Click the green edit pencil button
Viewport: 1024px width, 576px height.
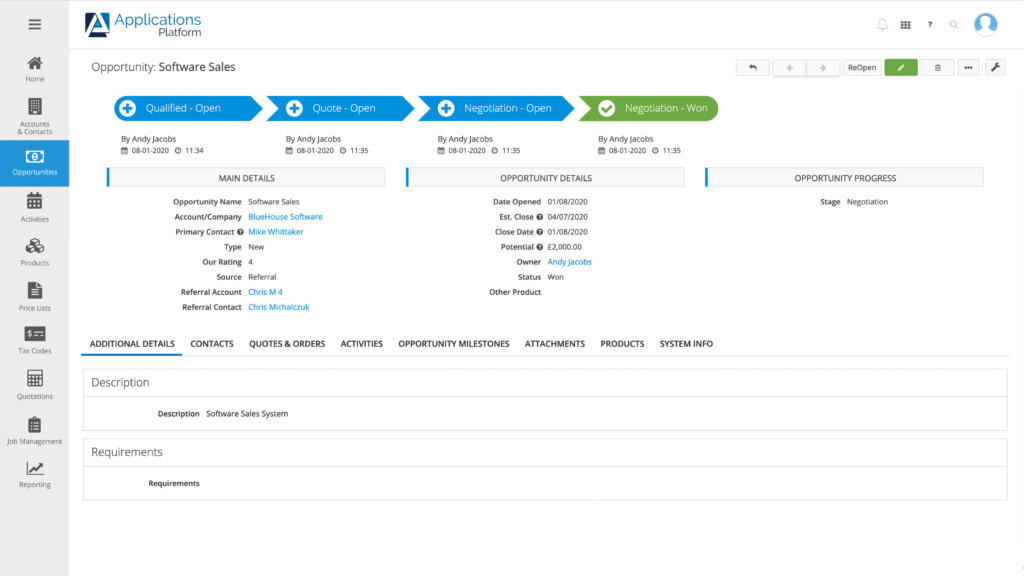[x=900, y=68]
